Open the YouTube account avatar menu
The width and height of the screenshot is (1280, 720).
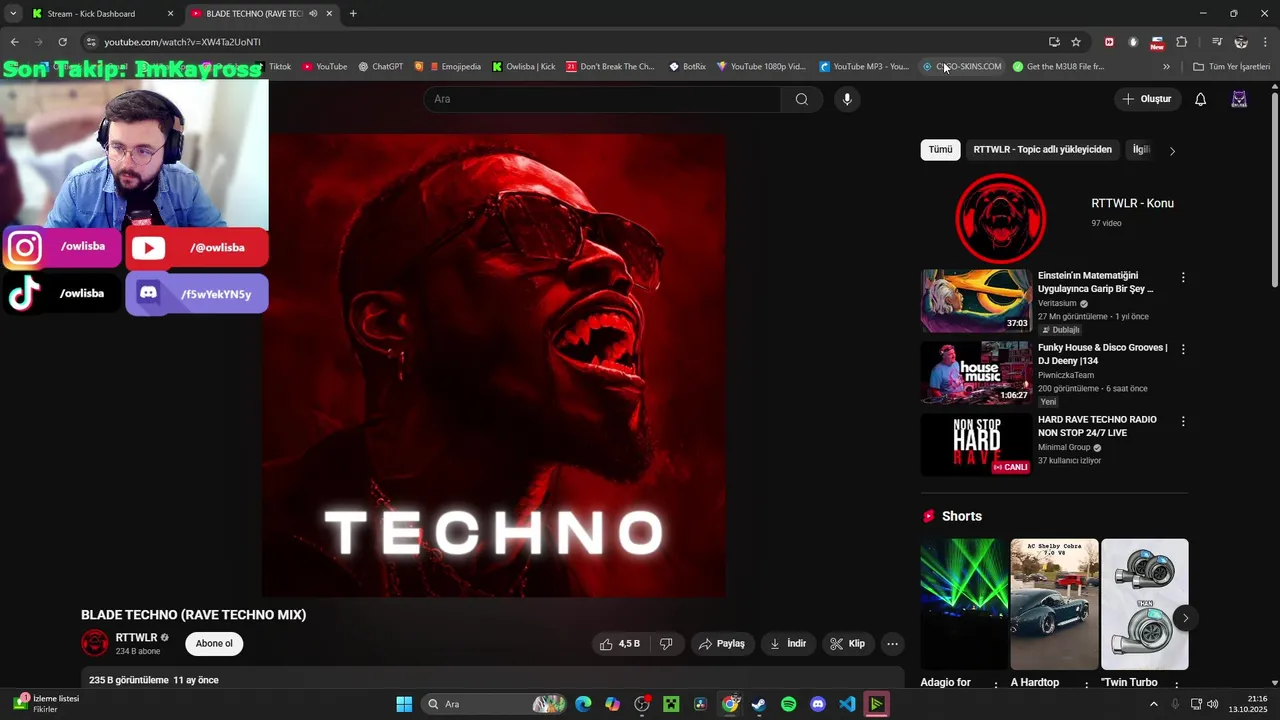pyautogui.click(x=1239, y=99)
